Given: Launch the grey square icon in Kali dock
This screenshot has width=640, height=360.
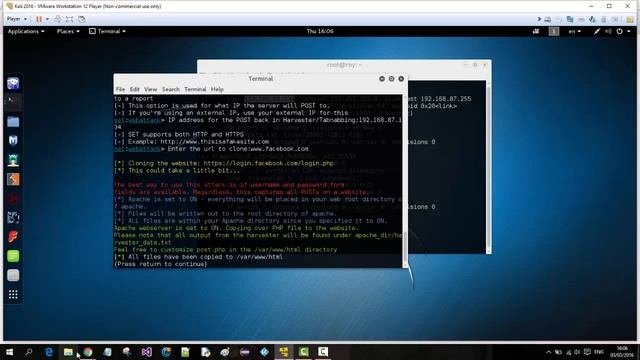Looking at the screenshot, I should tap(13, 275).
